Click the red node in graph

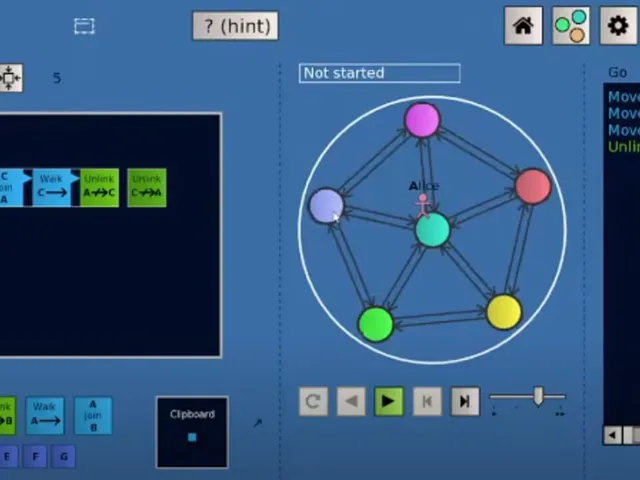[x=533, y=186]
